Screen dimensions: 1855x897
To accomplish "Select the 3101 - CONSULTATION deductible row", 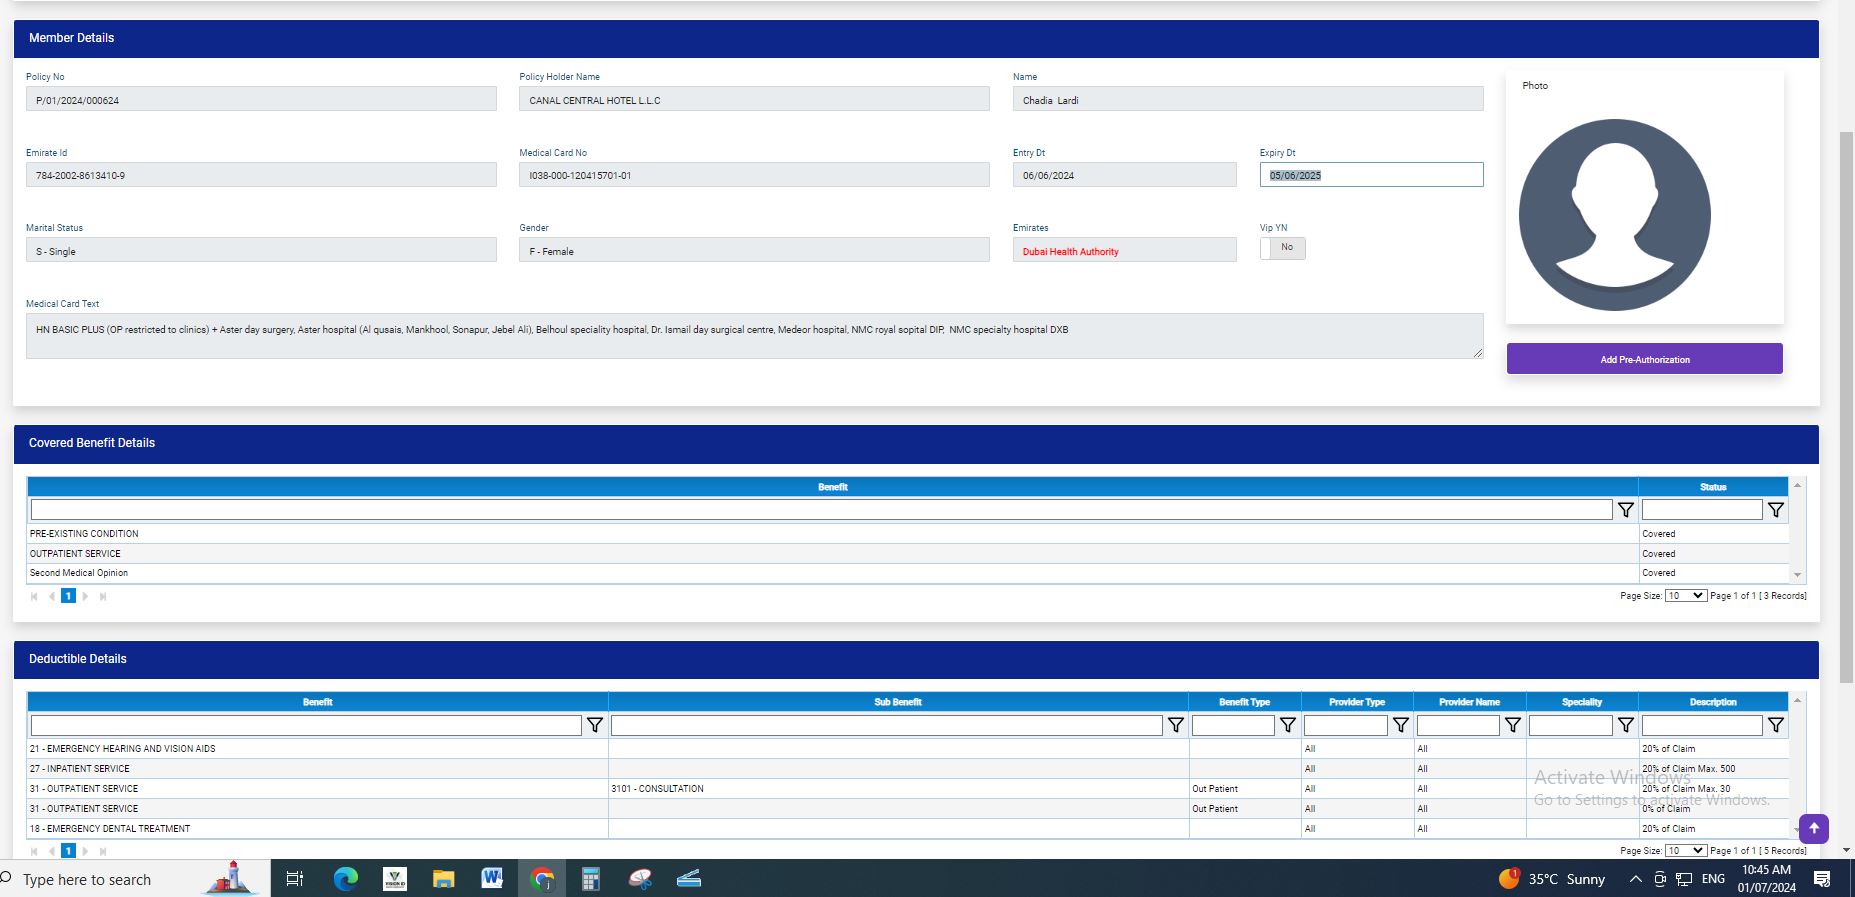I will 657,789.
